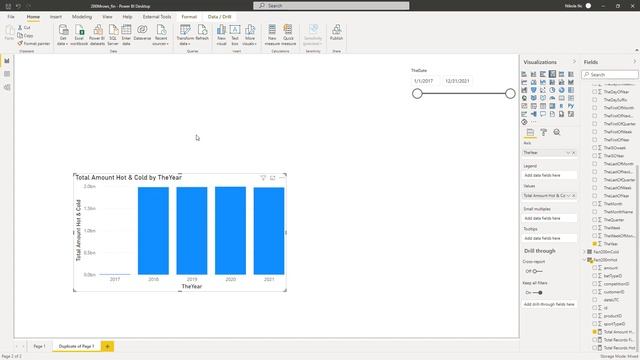640x360 pixels.
Task: Switch to Data view in left sidebar
Action: 7,74
